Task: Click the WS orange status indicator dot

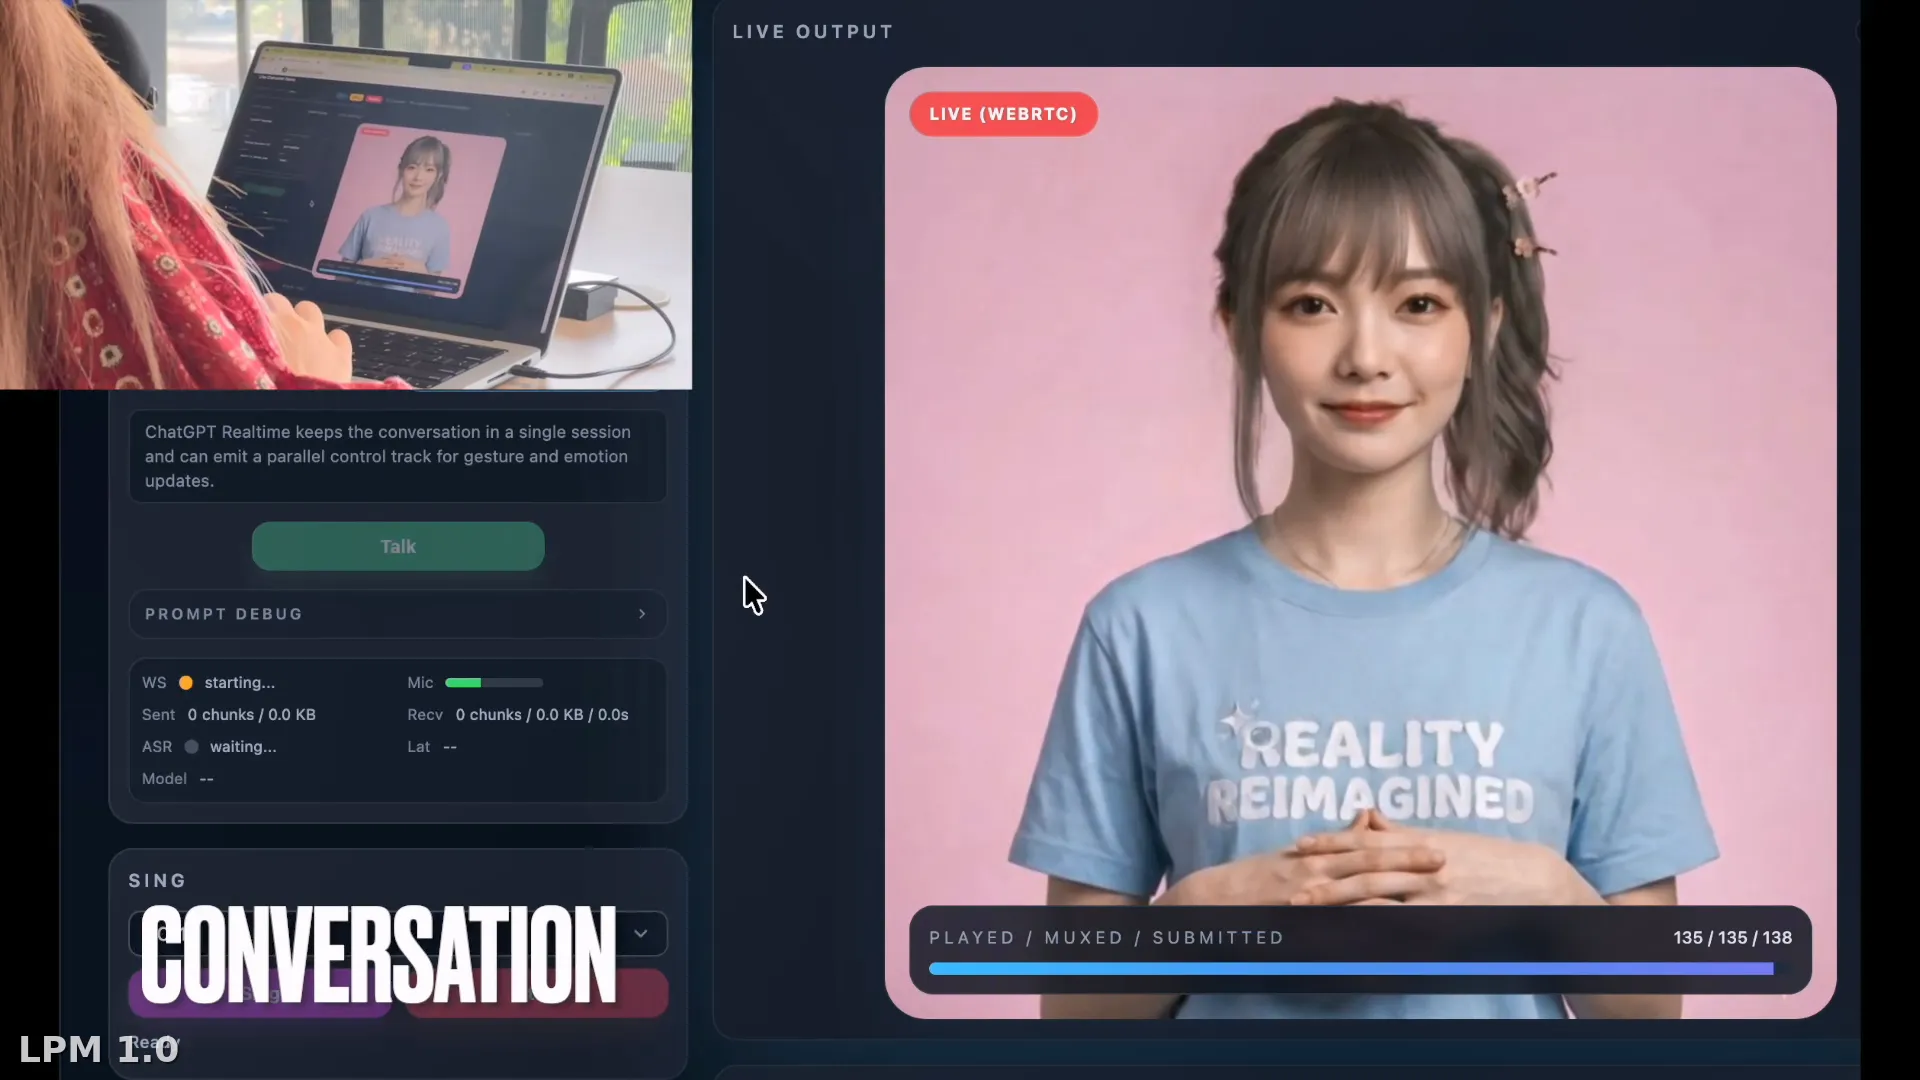Action: [x=186, y=683]
